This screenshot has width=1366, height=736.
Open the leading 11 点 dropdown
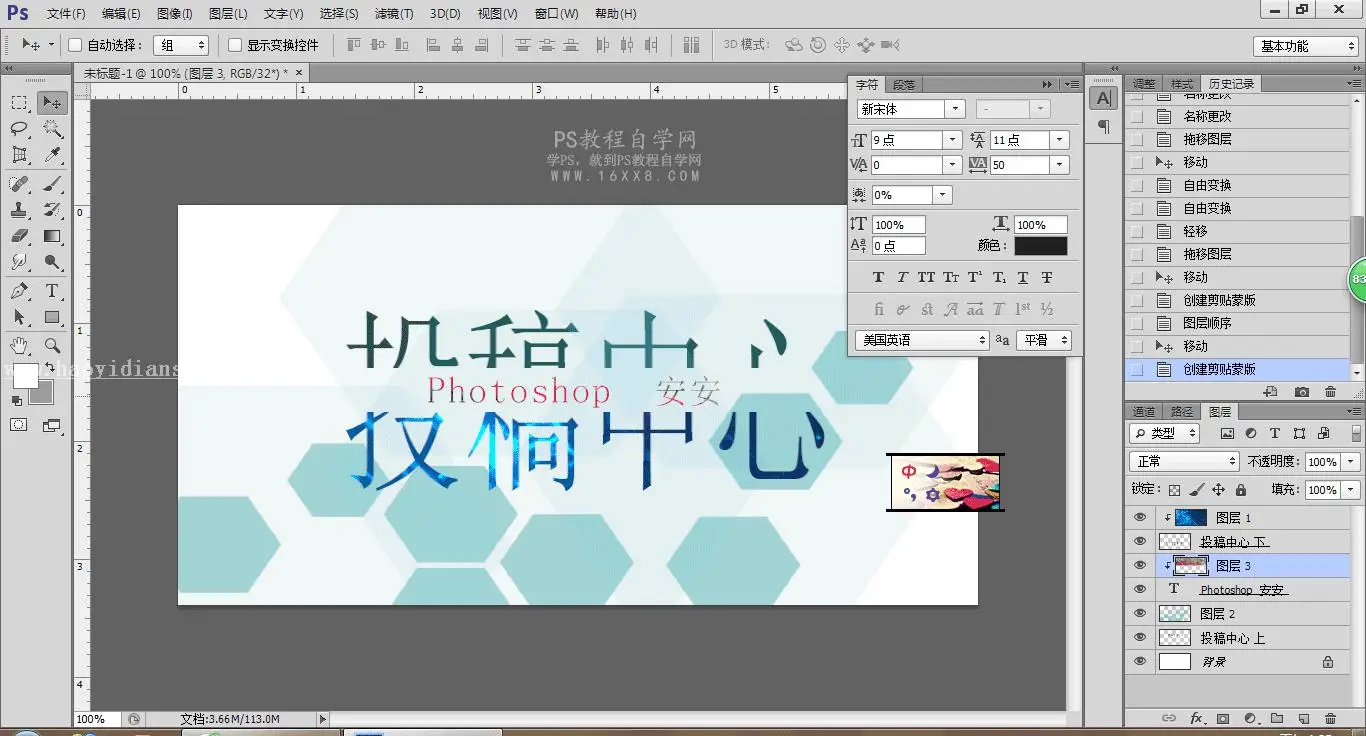[x=1060, y=140]
